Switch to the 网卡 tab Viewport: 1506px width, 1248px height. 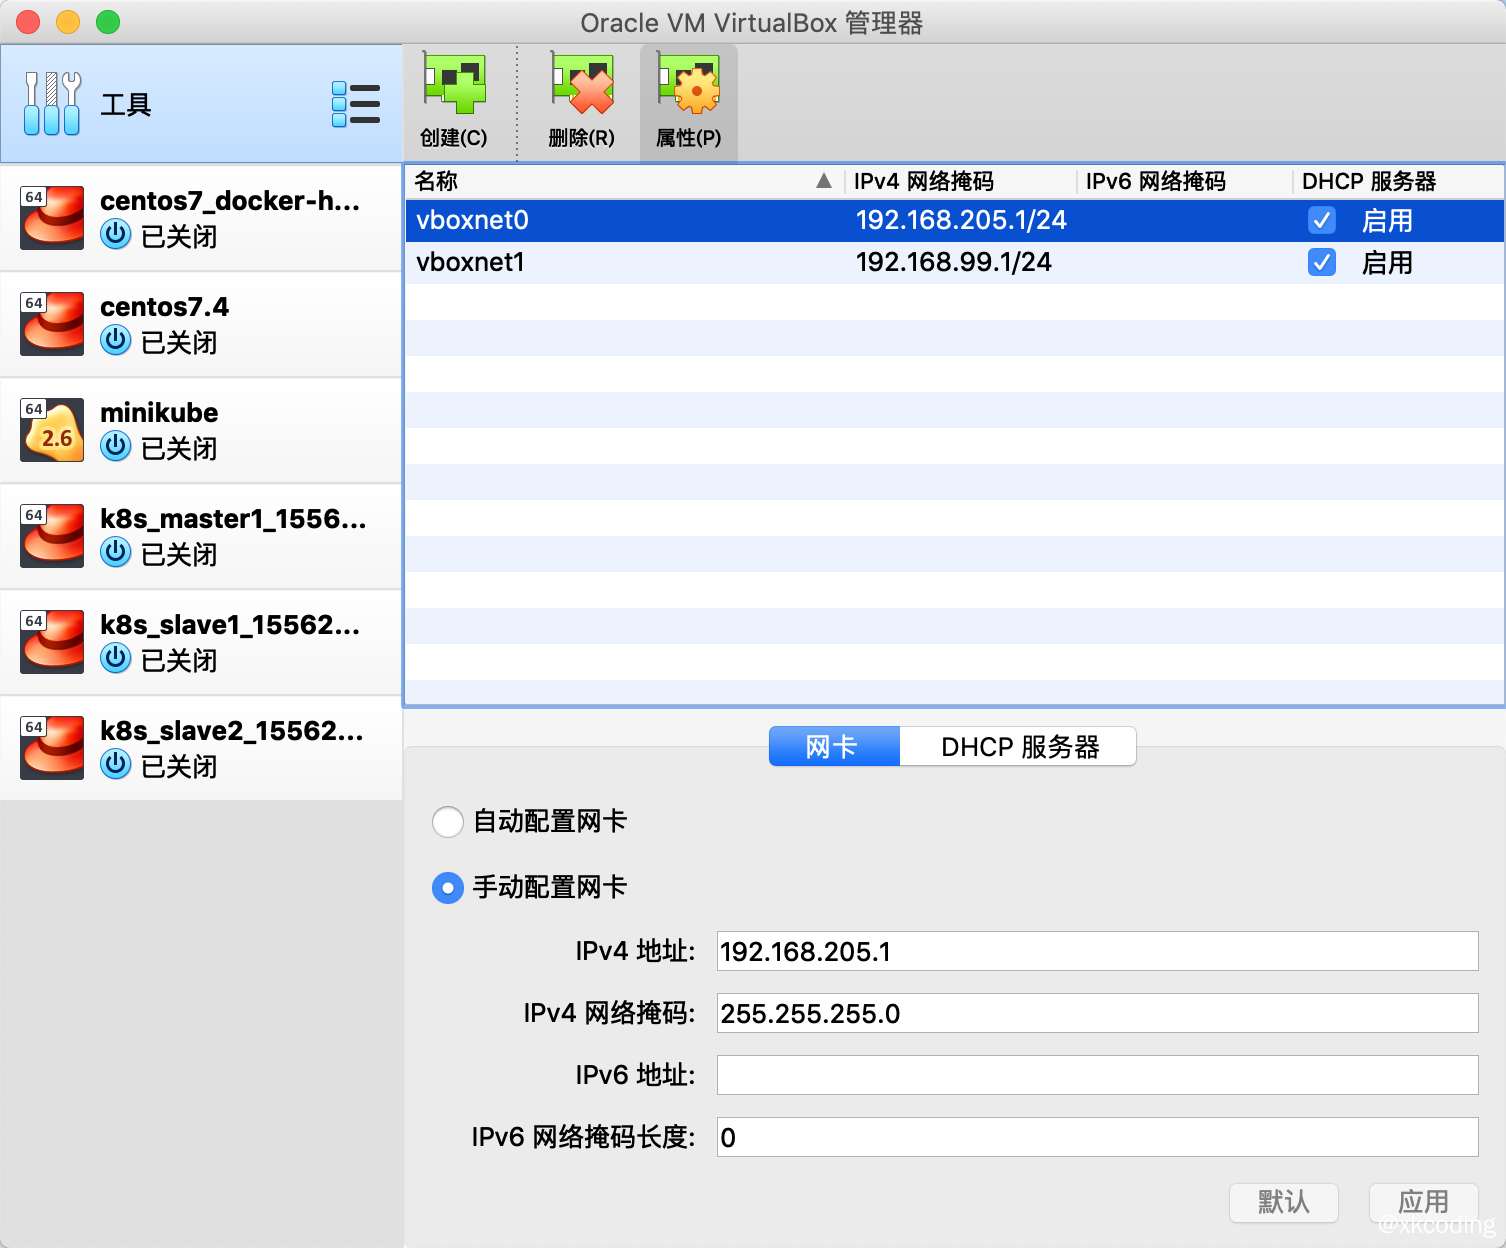pyautogui.click(x=833, y=746)
